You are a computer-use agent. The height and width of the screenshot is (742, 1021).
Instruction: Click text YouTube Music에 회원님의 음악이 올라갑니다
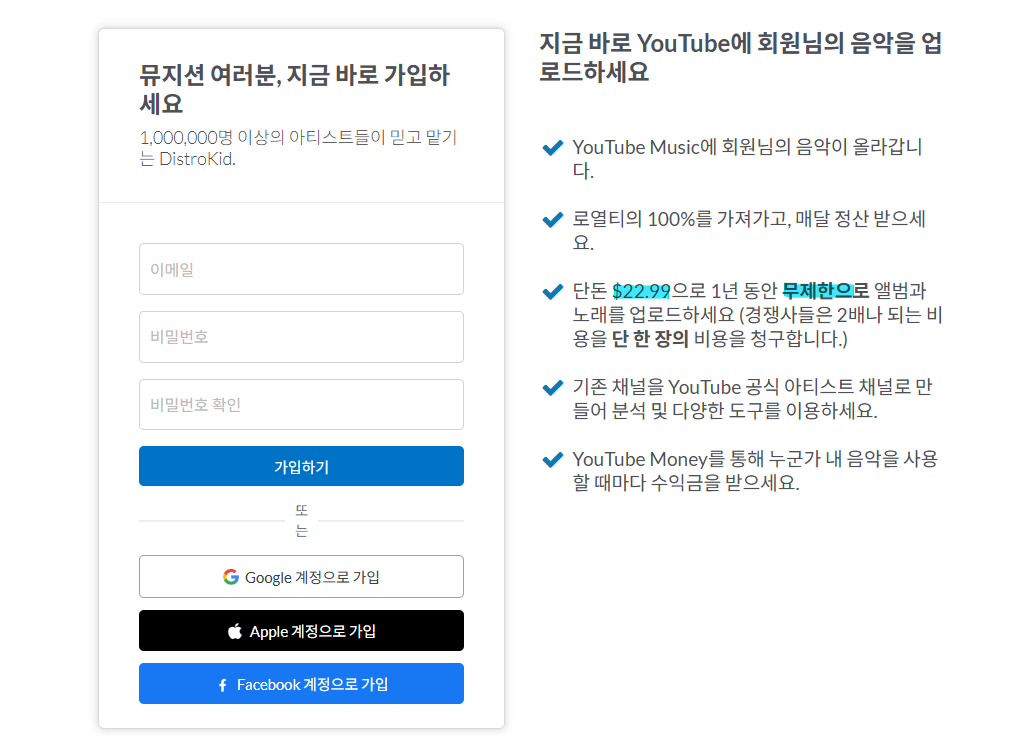747,158
